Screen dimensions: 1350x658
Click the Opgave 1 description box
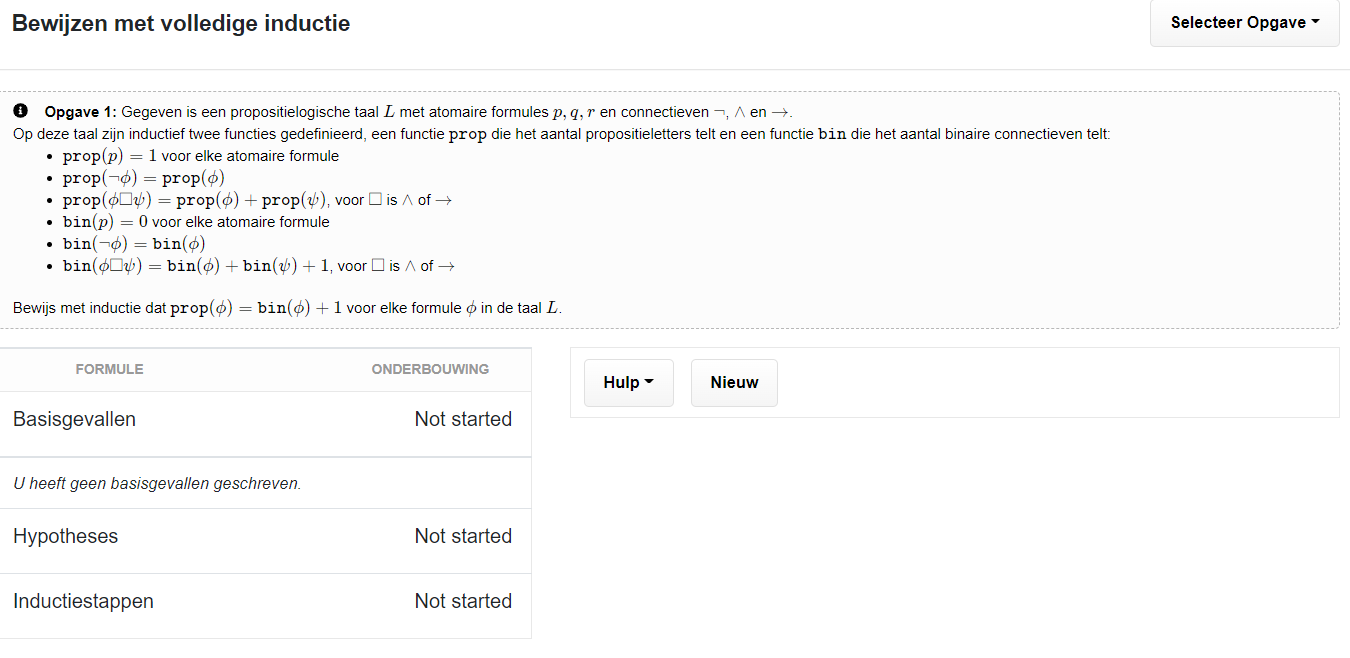tap(675, 208)
